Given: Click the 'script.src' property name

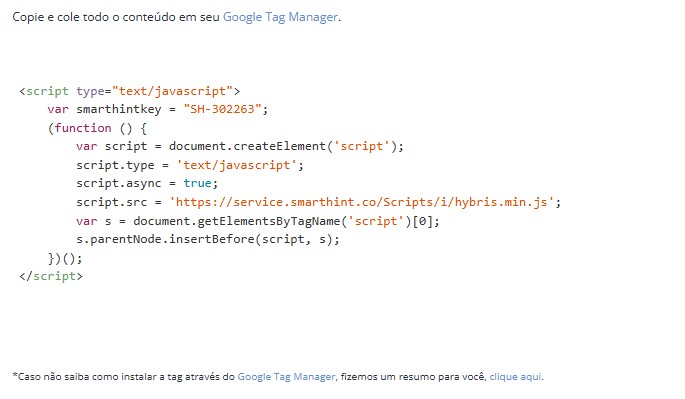Looking at the screenshot, I should coord(111,202).
